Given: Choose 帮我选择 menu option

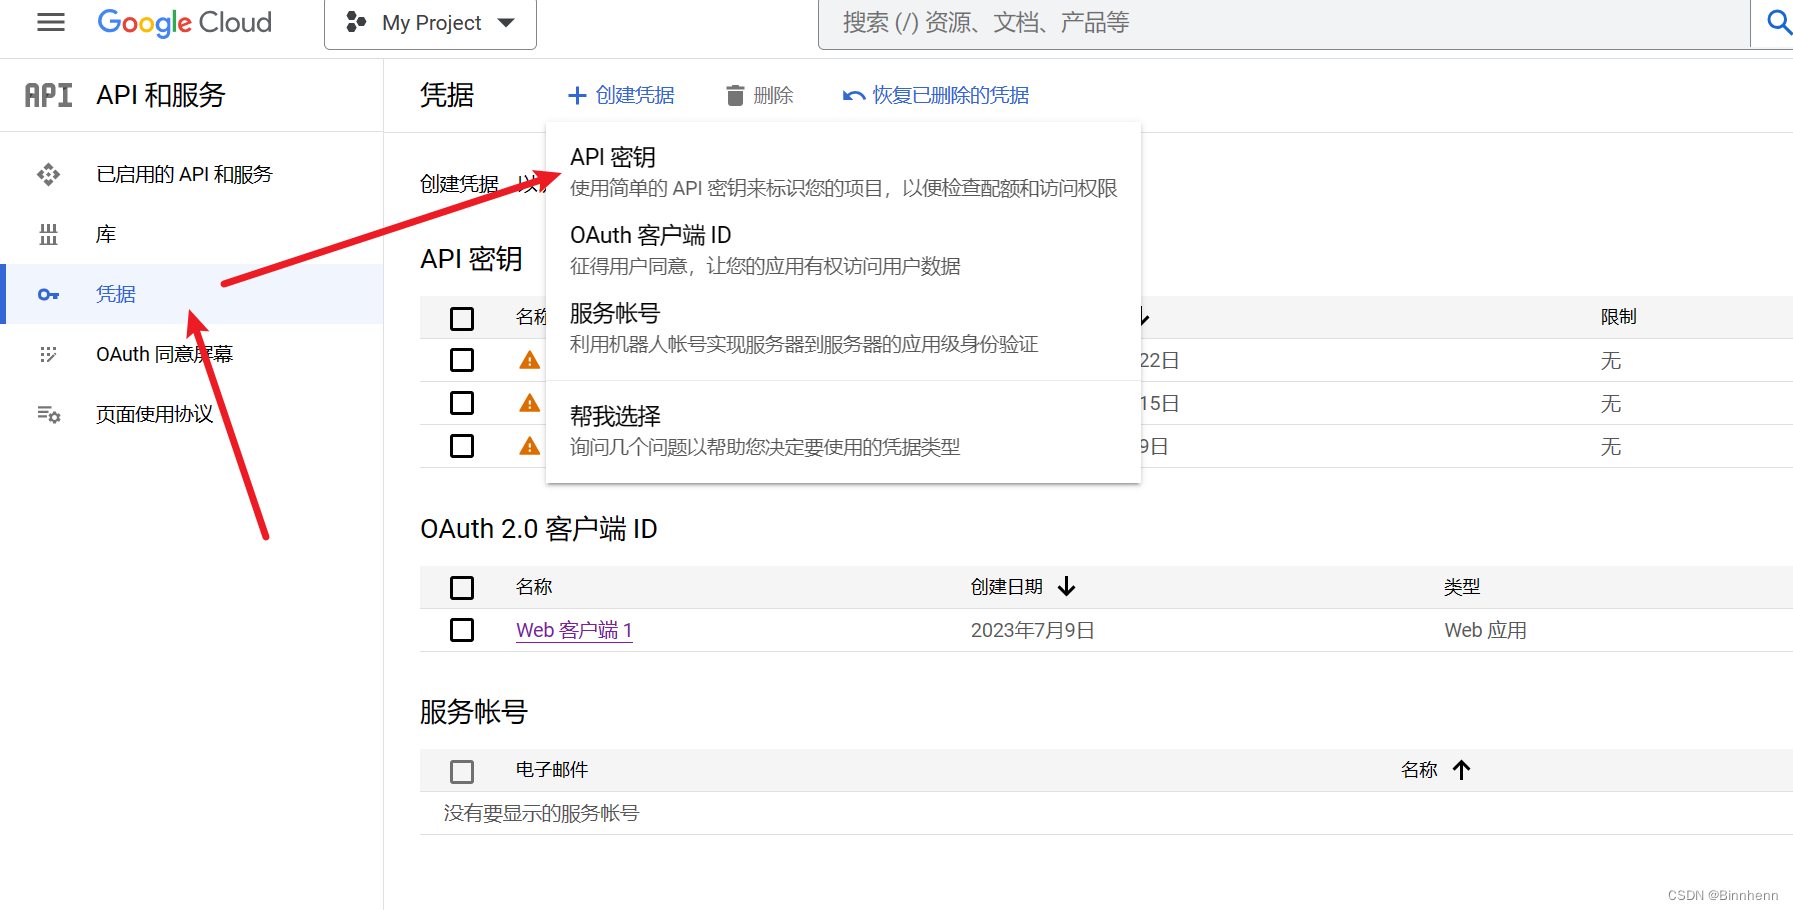Looking at the screenshot, I should 843,431.
